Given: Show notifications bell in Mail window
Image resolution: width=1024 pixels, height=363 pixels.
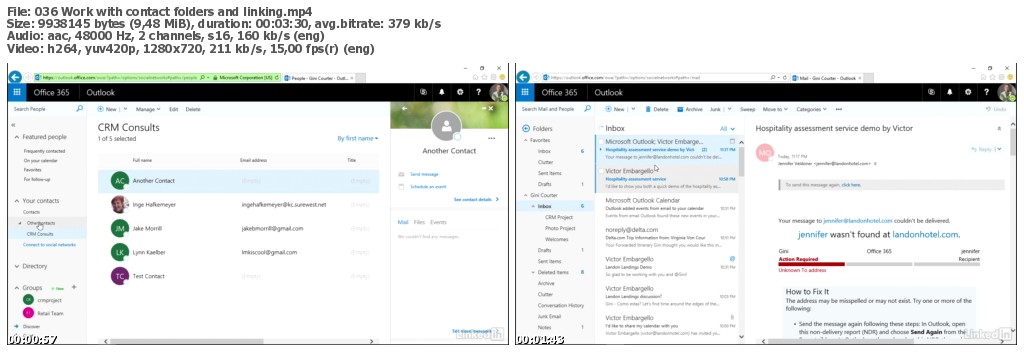Looking at the screenshot, I should [950, 93].
